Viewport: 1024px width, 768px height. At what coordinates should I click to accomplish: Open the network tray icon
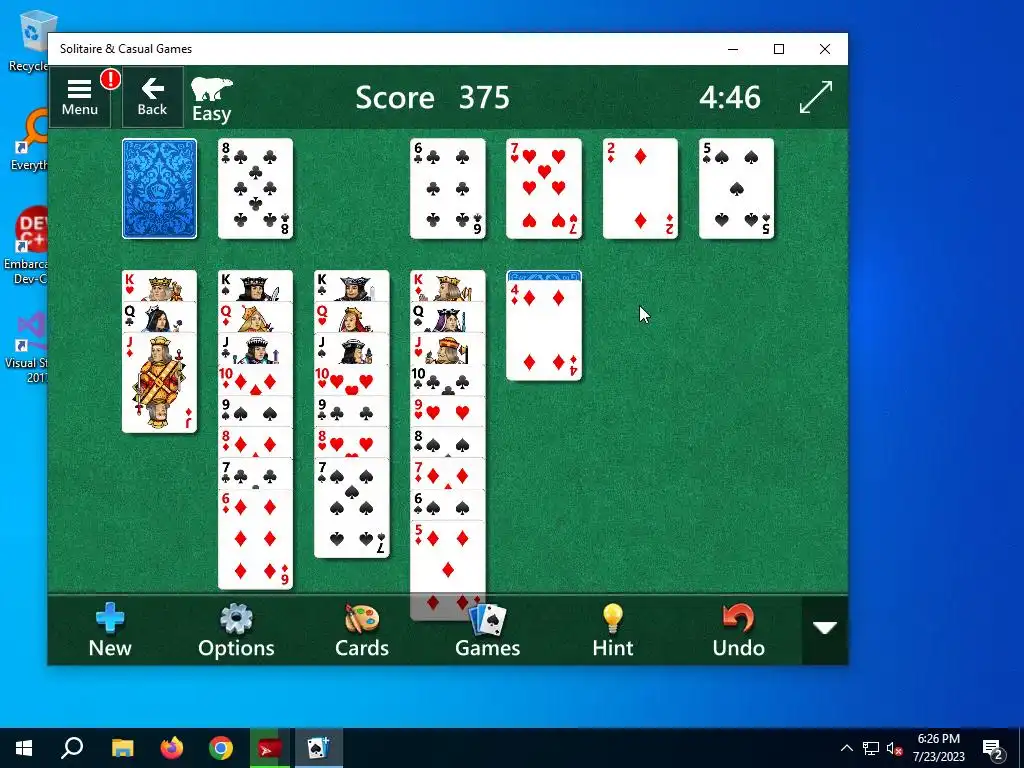click(x=871, y=748)
